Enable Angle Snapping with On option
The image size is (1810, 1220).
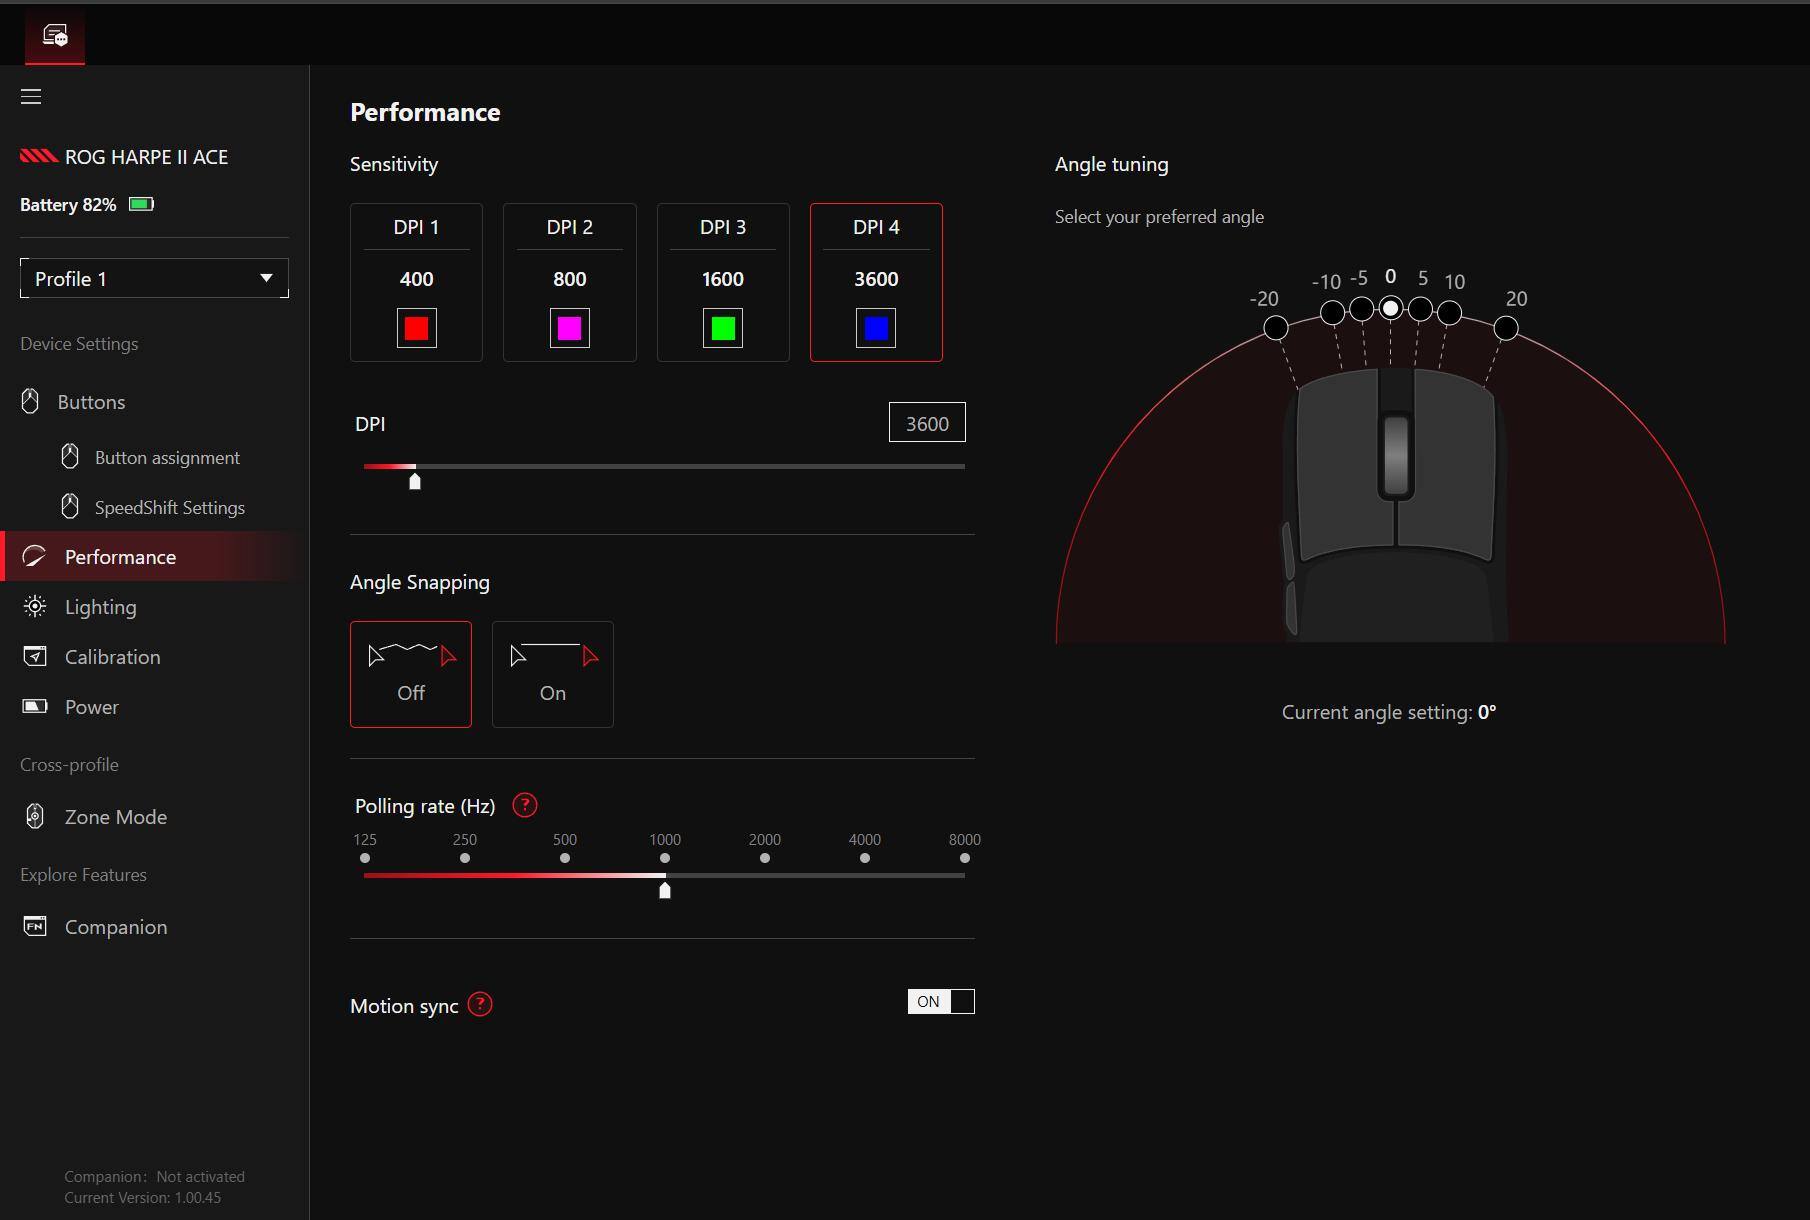[552, 674]
